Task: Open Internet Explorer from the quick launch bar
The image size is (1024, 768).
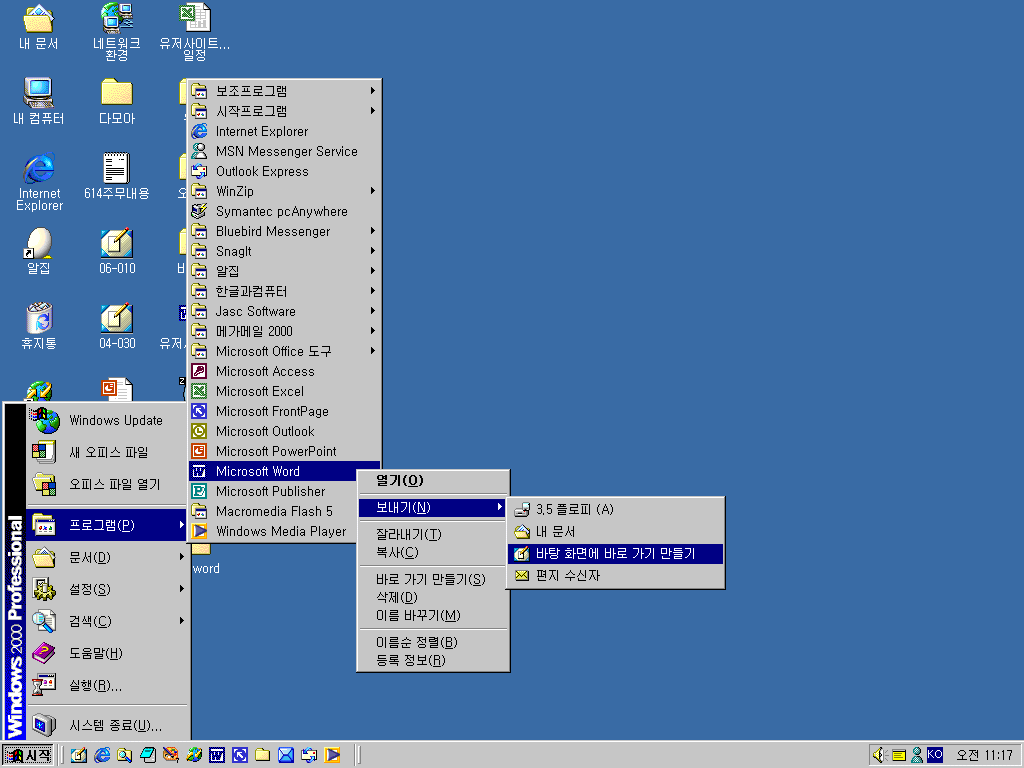Action: (102, 755)
